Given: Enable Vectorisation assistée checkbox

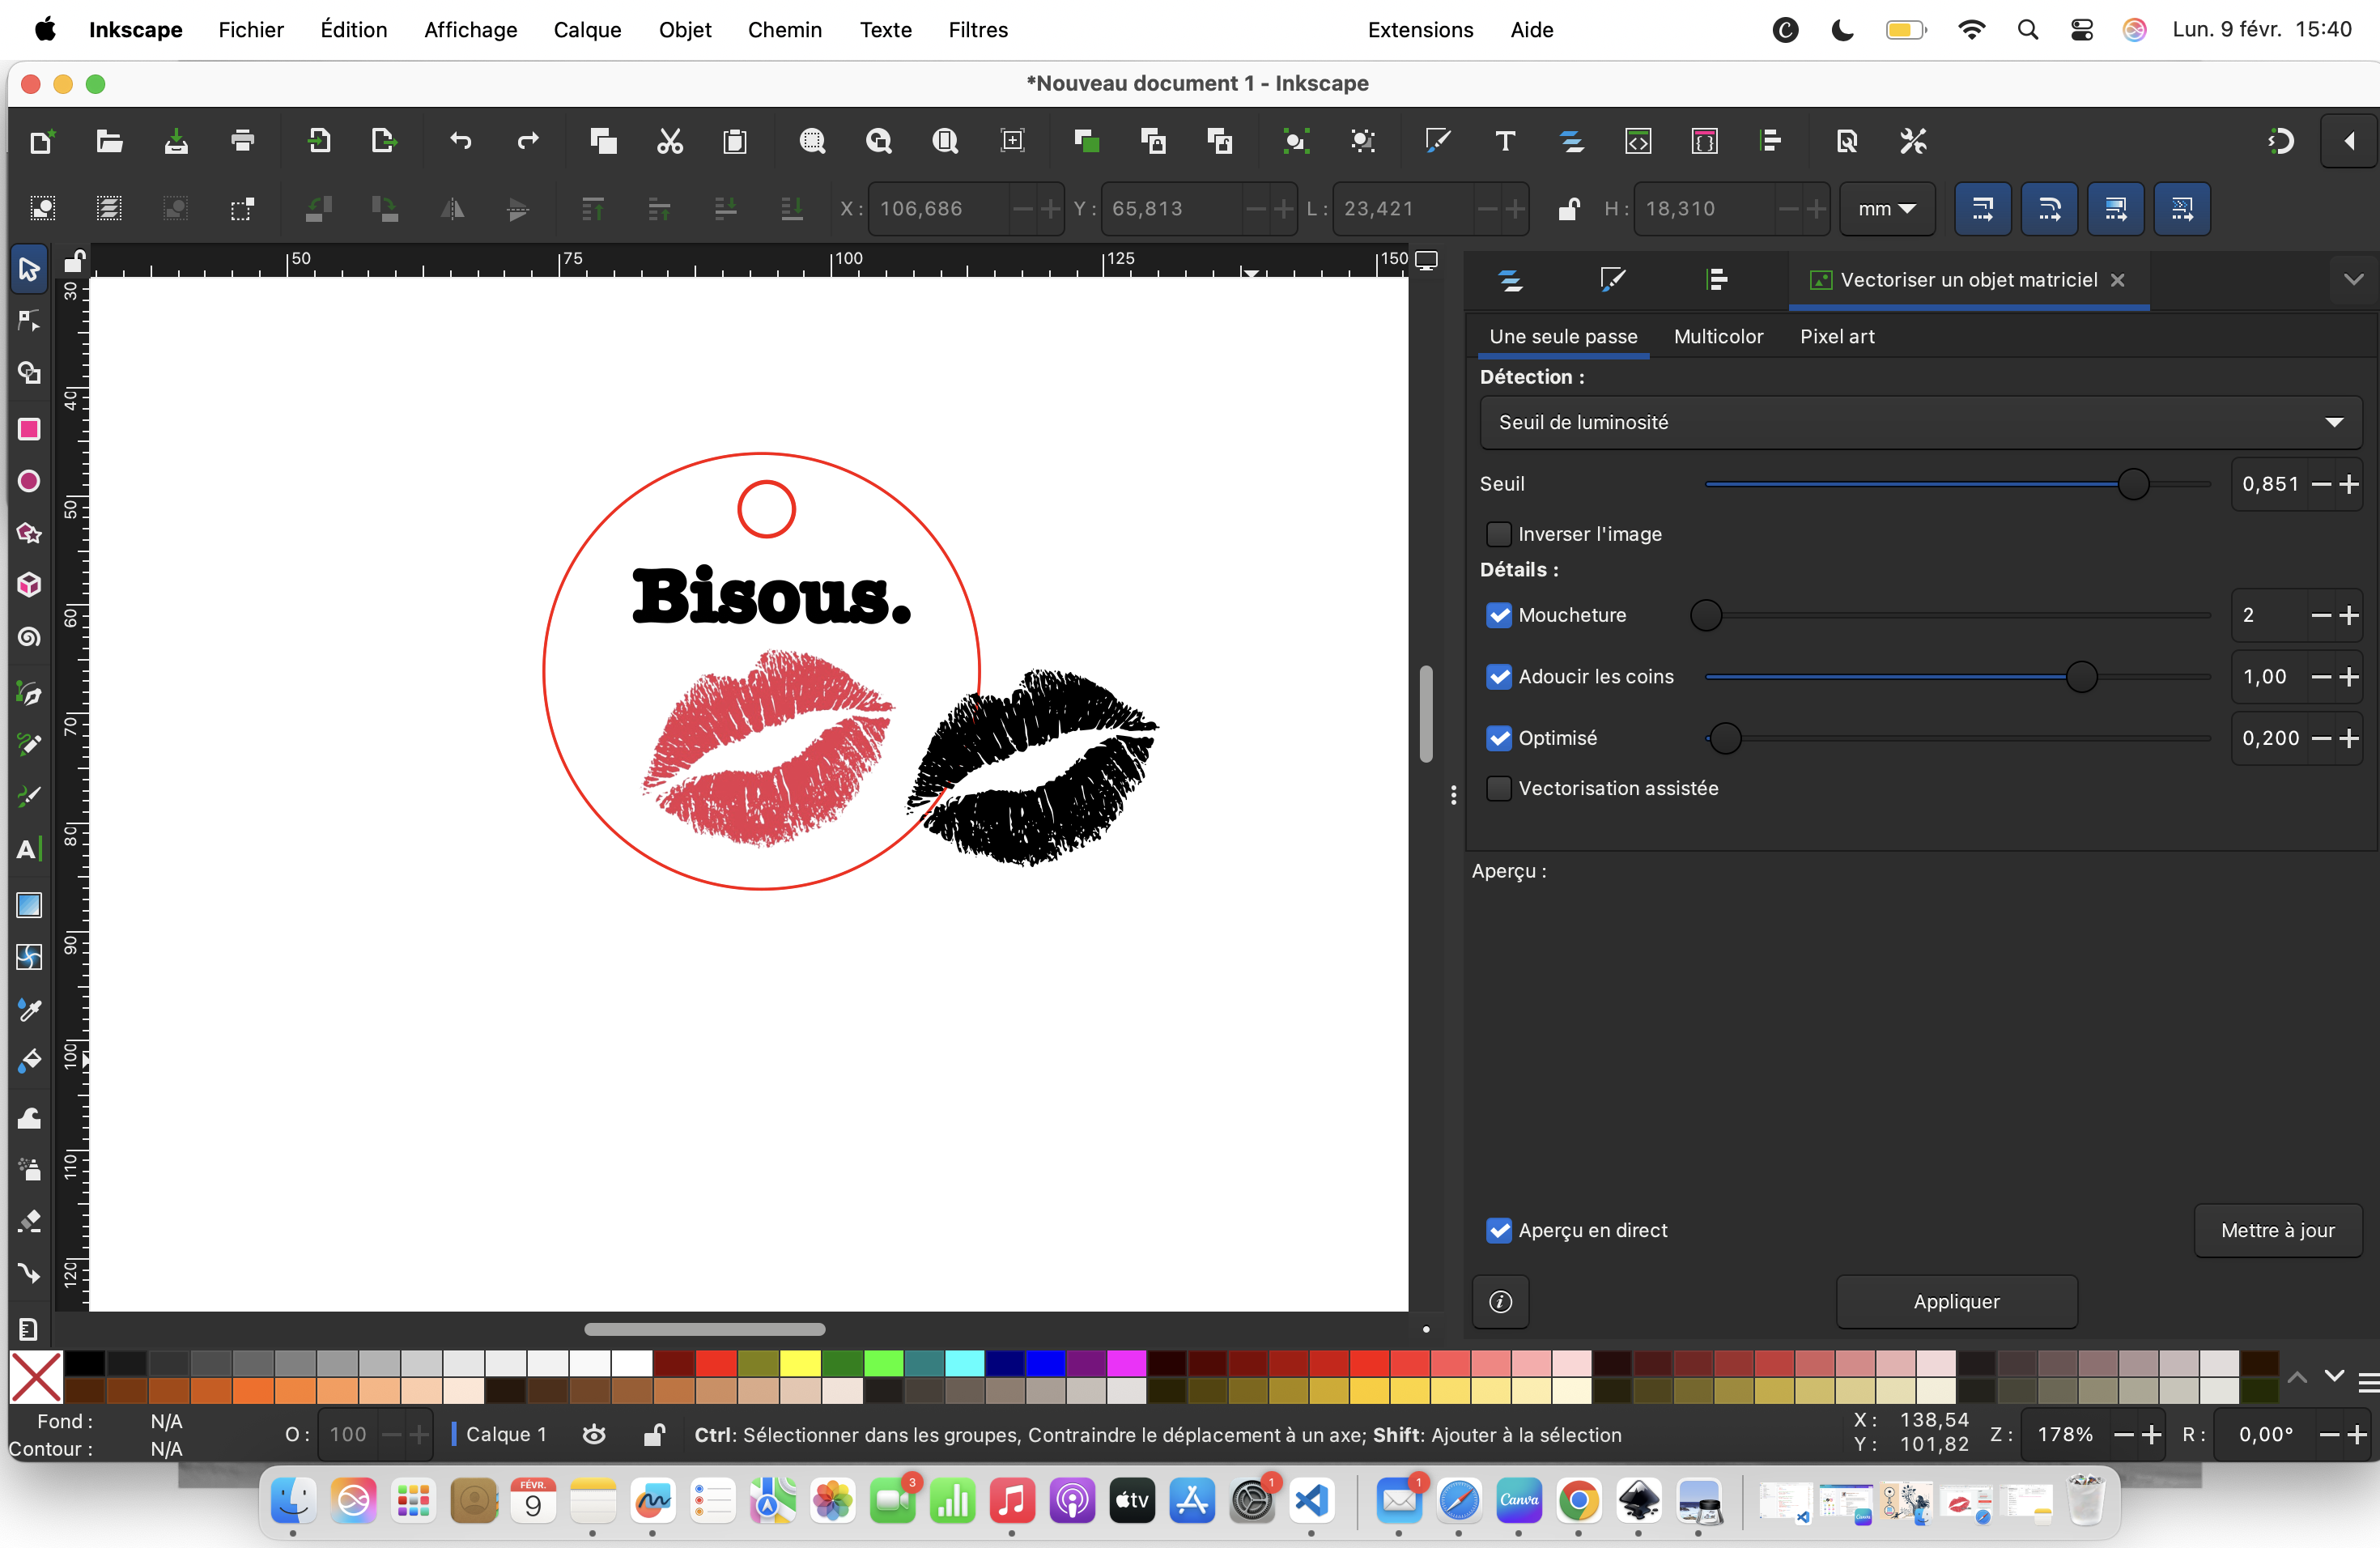Looking at the screenshot, I should coord(1498,788).
